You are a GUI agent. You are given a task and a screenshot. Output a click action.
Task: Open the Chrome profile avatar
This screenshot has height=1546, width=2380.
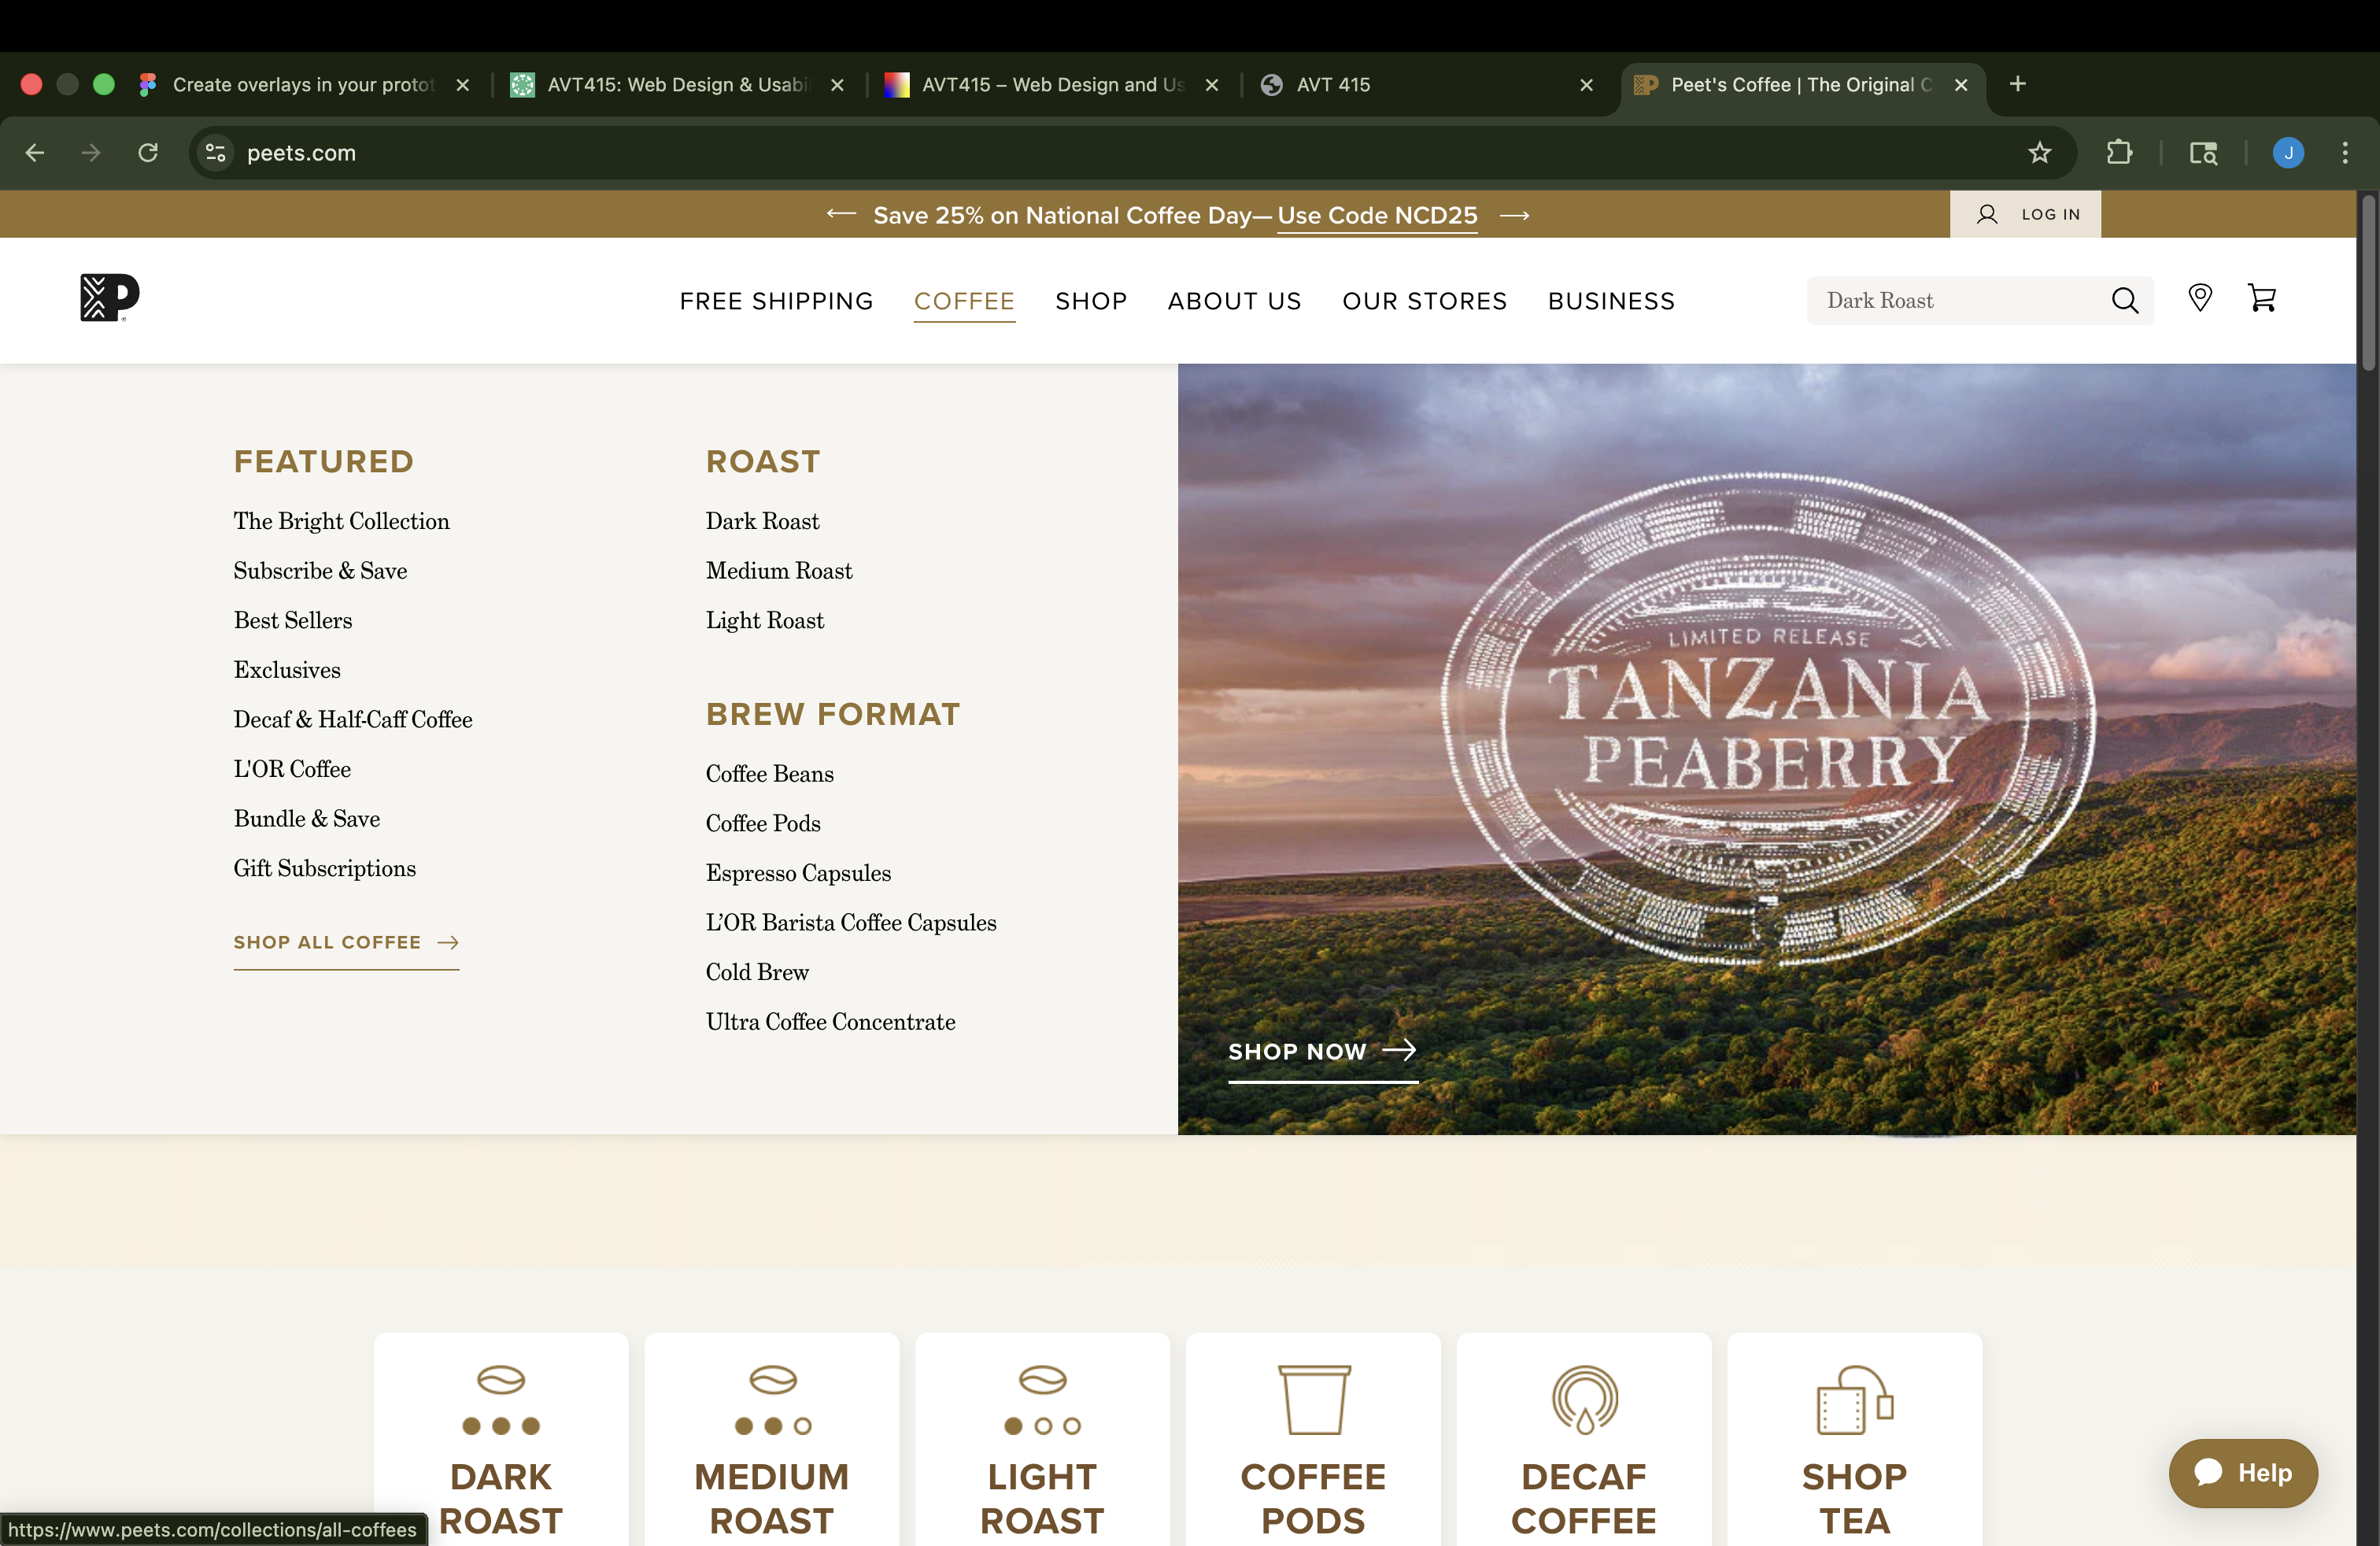pos(2288,153)
